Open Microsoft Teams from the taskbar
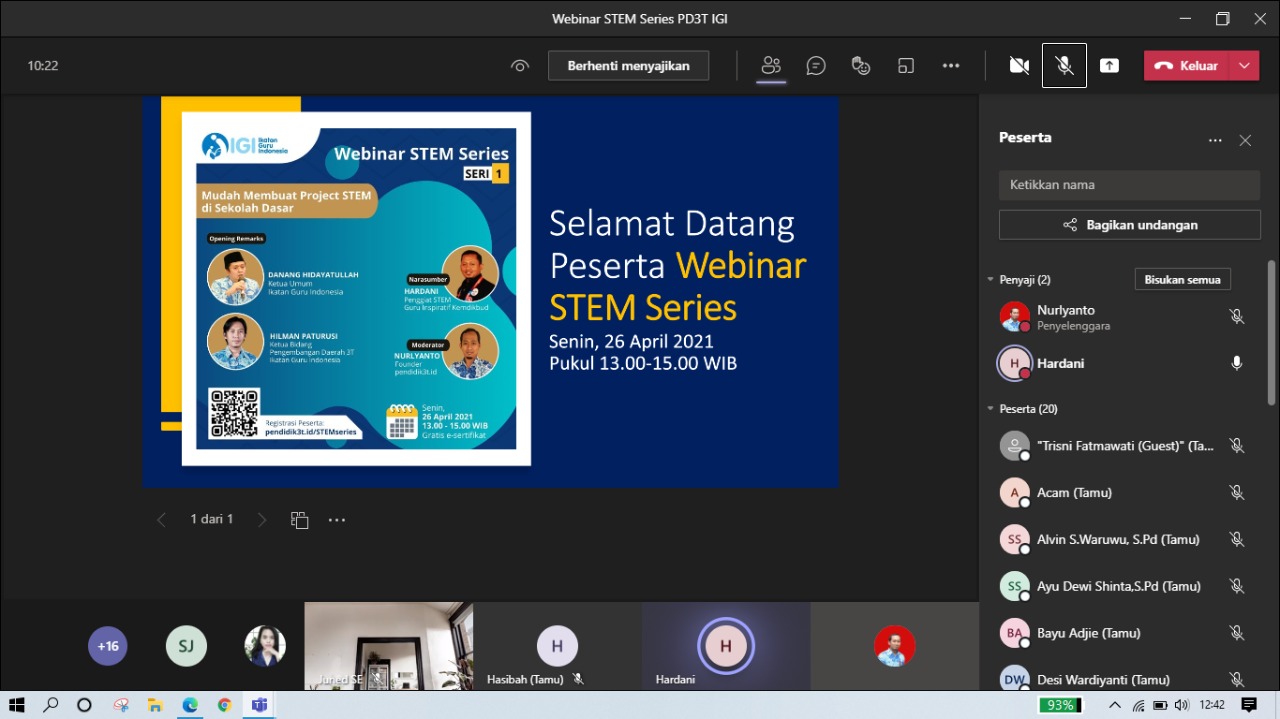The image size is (1280, 719). pyautogui.click(x=259, y=705)
